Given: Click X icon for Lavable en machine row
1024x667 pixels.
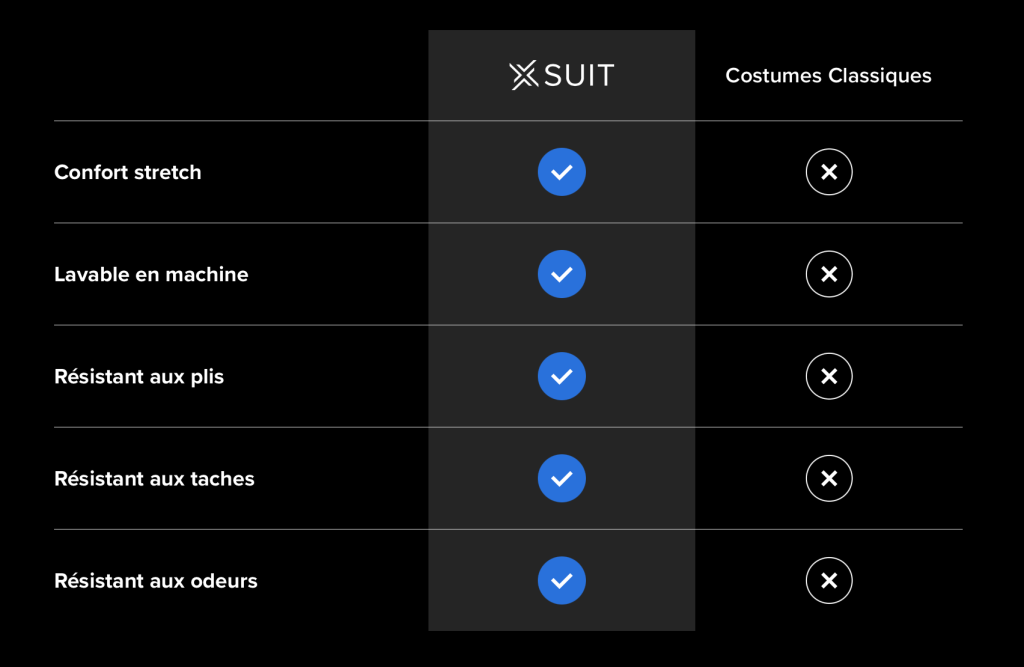Looking at the screenshot, I should 829,274.
